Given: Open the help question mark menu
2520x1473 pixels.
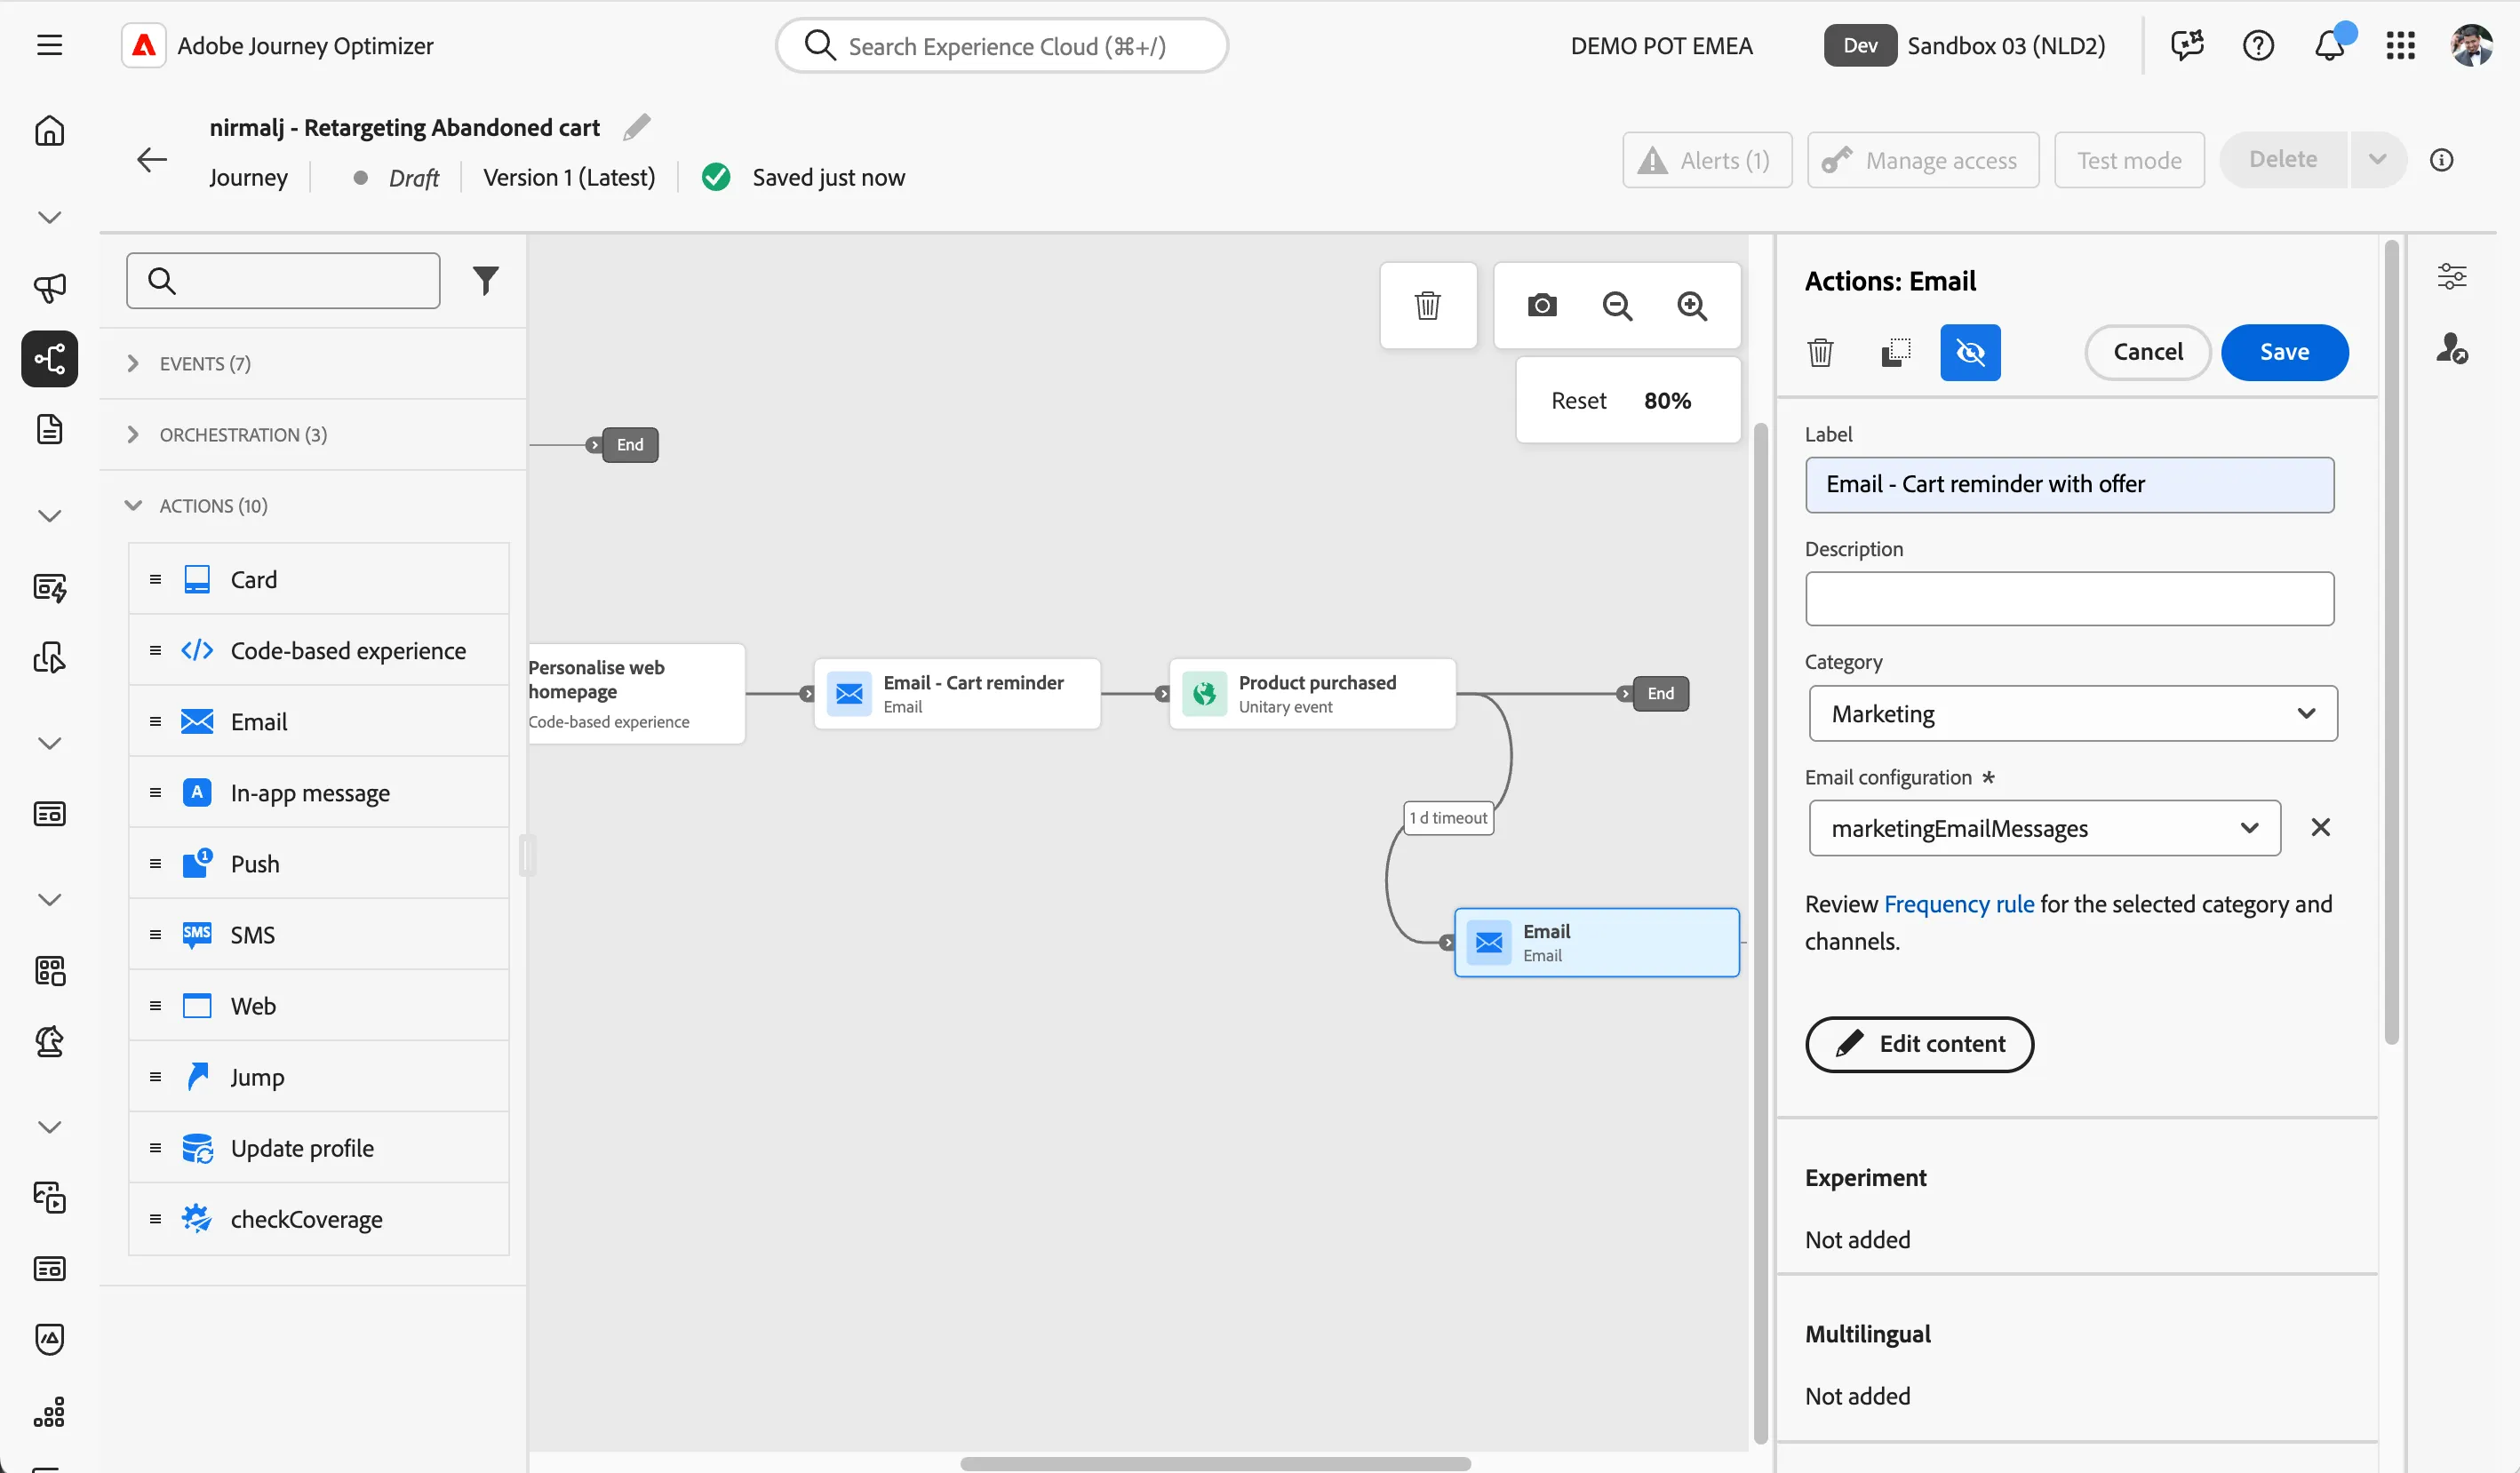Looking at the screenshot, I should pyautogui.click(x=2258, y=45).
